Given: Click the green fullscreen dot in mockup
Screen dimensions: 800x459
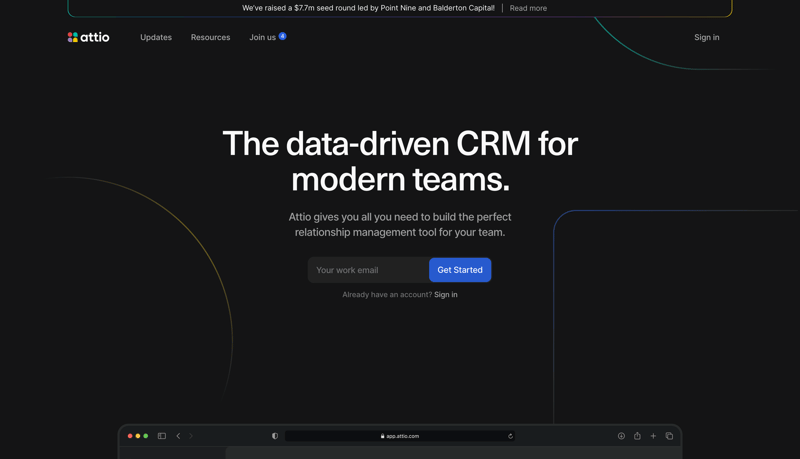Looking at the screenshot, I should [146, 436].
